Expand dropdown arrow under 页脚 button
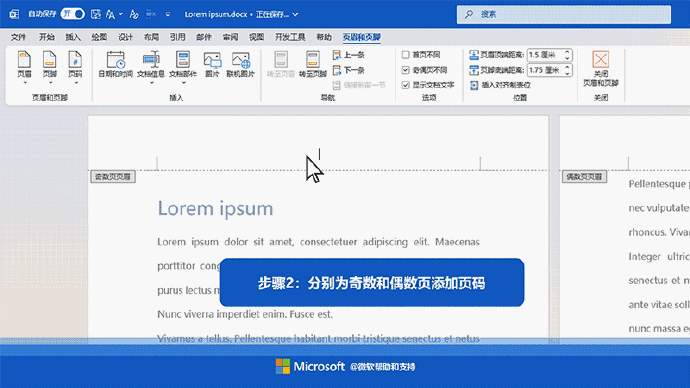 (x=50, y=83)
